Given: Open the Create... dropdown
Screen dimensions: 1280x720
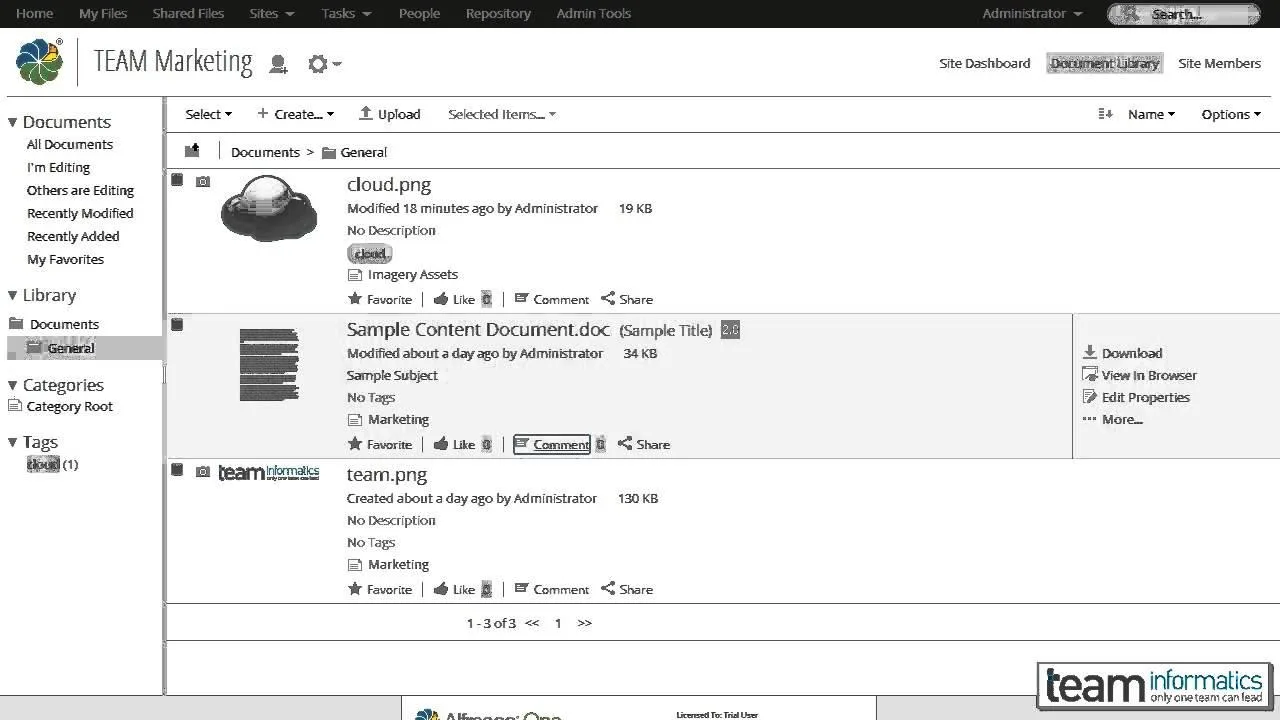Looking at the screenshot, I should 296,114.
